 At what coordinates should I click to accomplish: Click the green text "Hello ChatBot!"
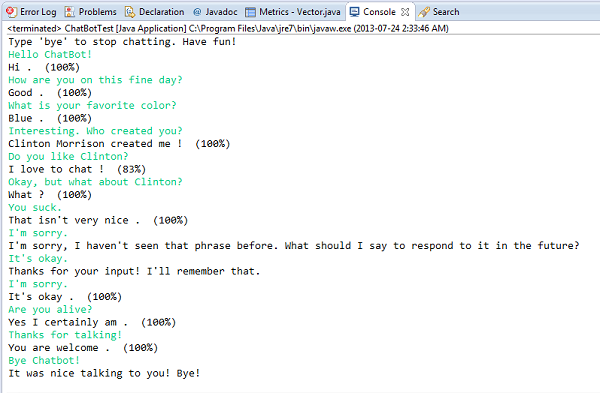coord(50,54)
